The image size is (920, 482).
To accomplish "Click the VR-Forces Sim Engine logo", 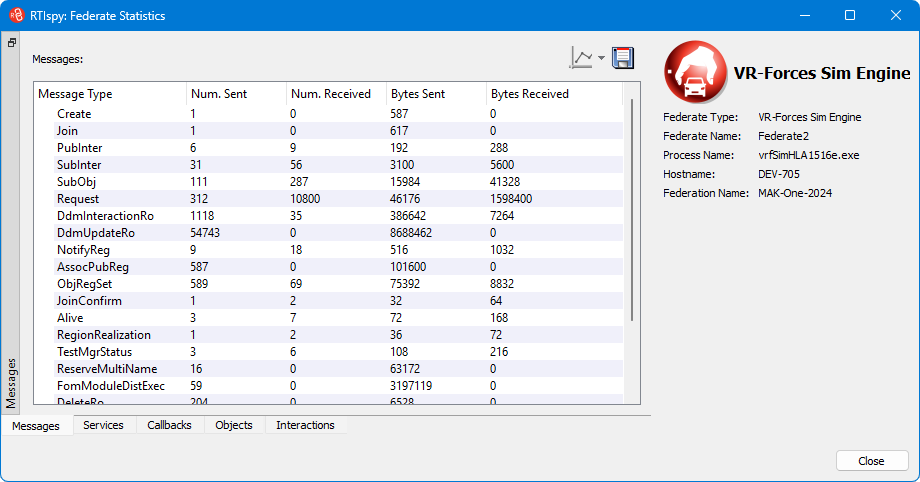I will 696,72.
